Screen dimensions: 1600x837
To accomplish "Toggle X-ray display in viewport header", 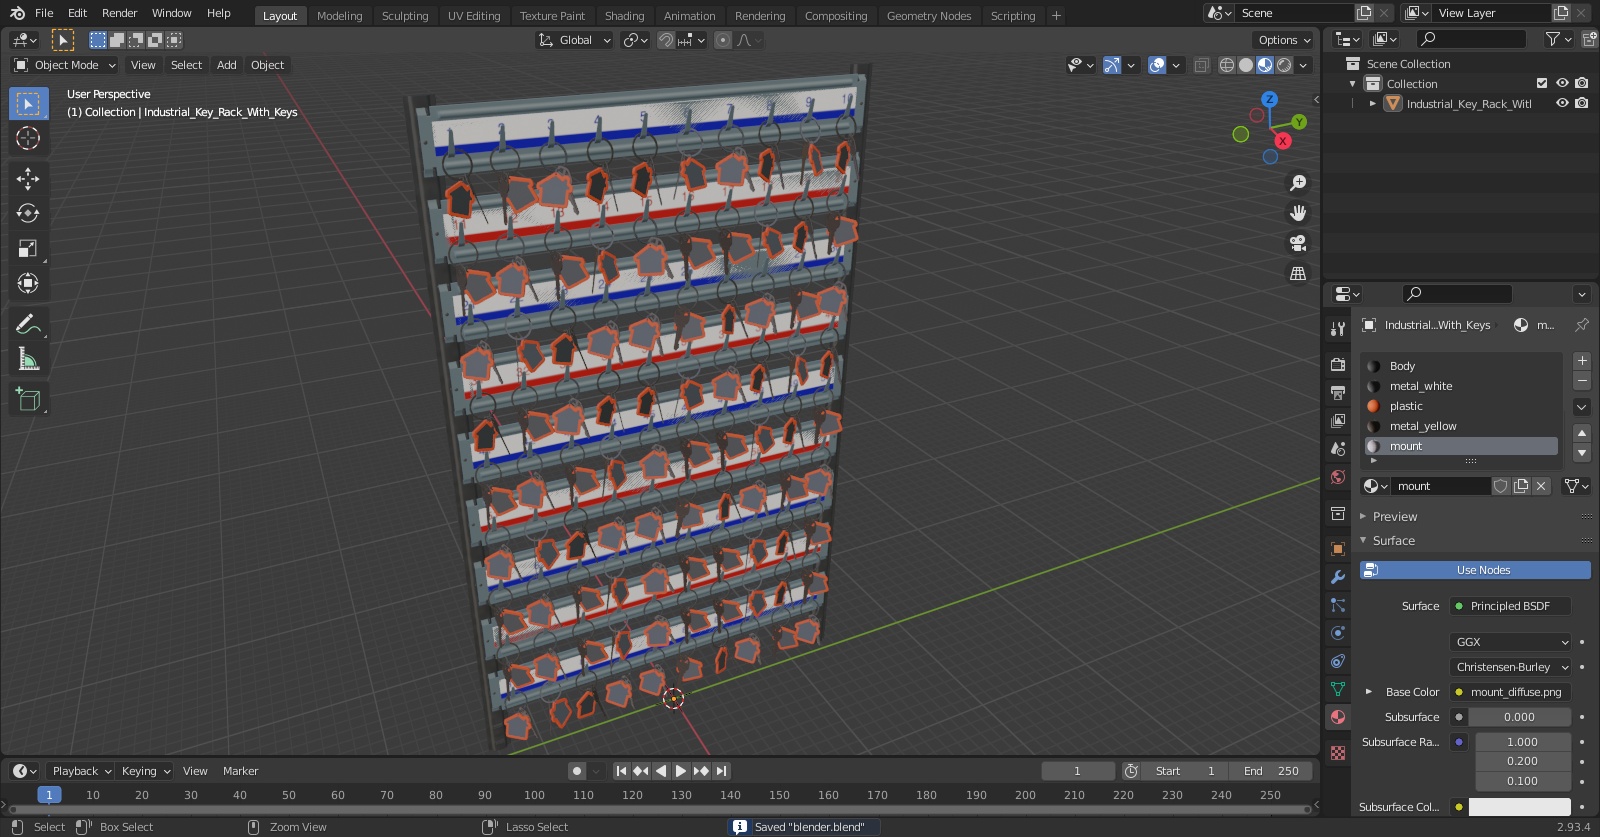I will [x=1202, y=65].
